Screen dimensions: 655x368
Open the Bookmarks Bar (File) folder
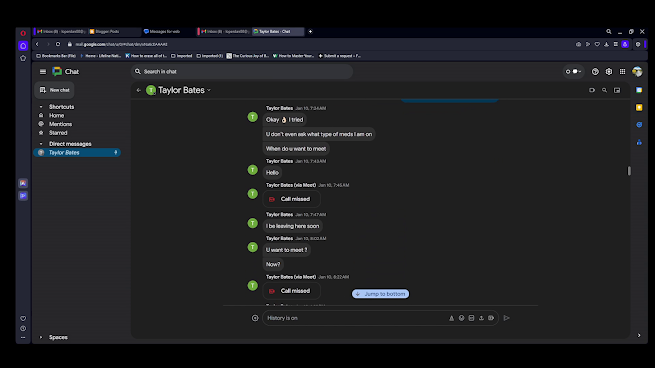coord(56,56)
